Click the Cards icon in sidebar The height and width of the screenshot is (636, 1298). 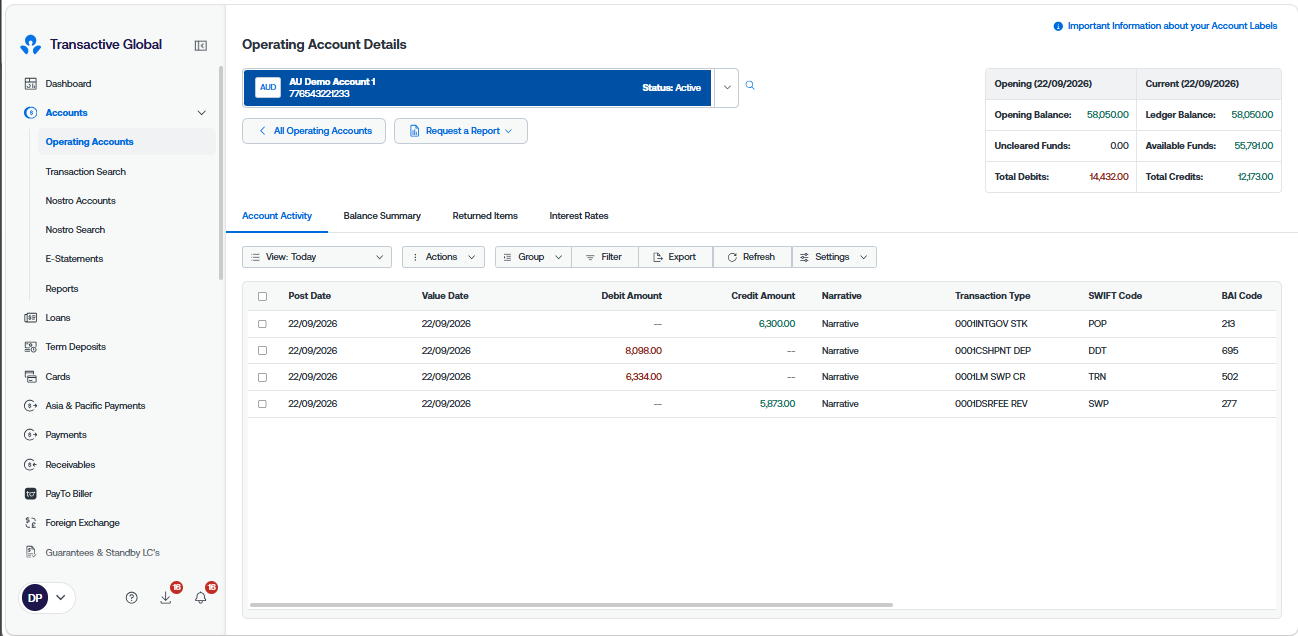(x=30, y=377)
